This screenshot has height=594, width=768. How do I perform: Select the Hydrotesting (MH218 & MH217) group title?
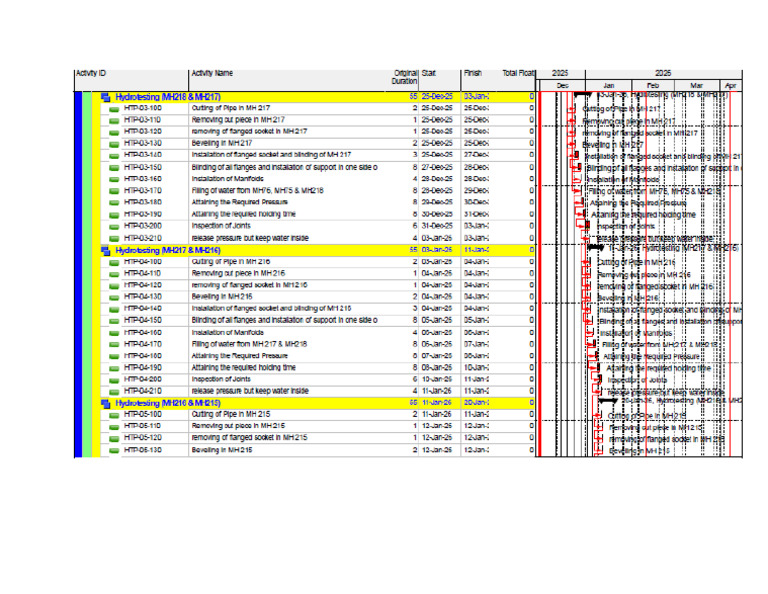[168, 97]
